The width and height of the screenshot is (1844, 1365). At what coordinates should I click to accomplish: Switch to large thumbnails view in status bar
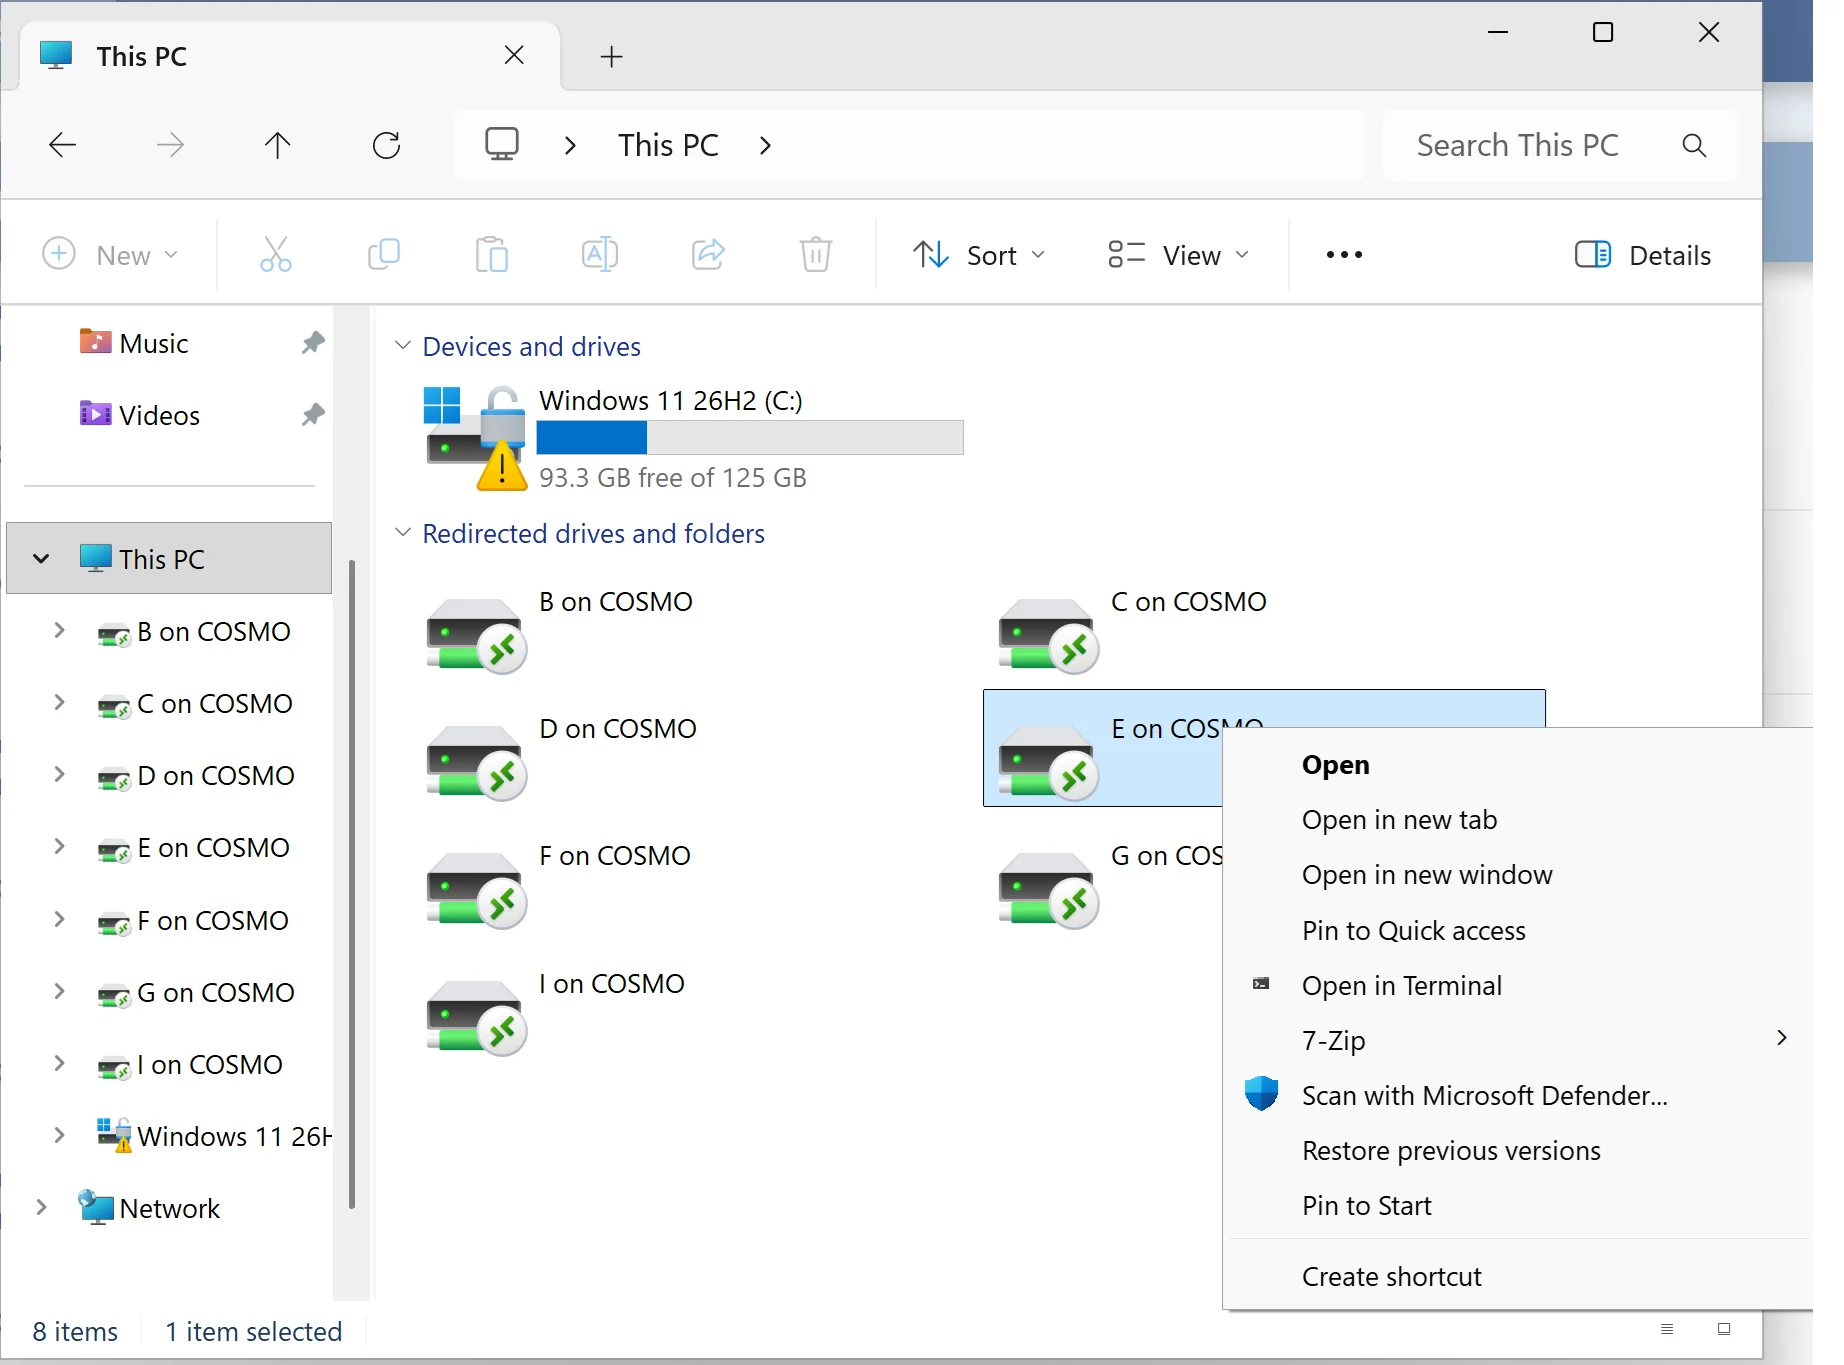click(1724, 1329)
